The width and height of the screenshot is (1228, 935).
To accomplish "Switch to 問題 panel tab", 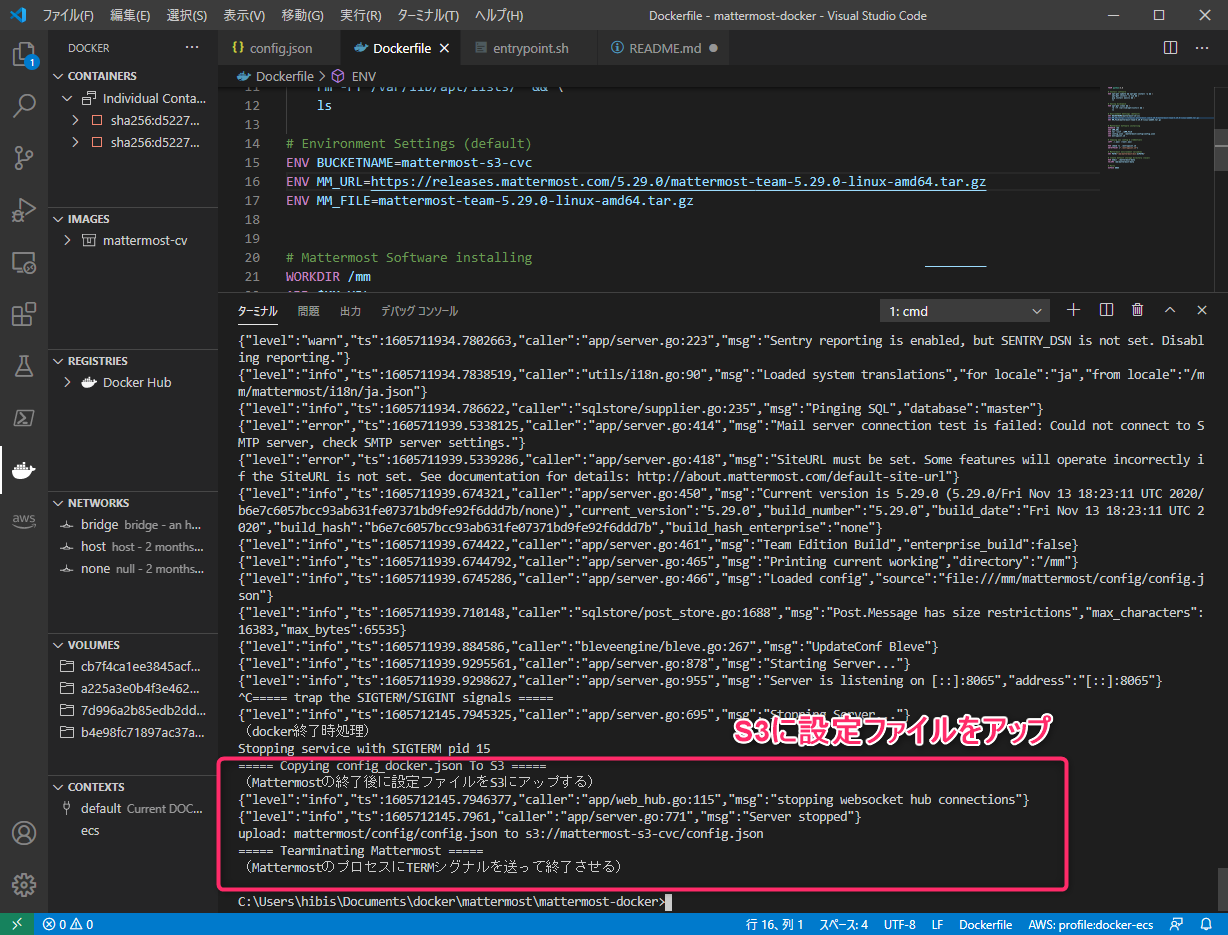I will click(x=308, y=311).
